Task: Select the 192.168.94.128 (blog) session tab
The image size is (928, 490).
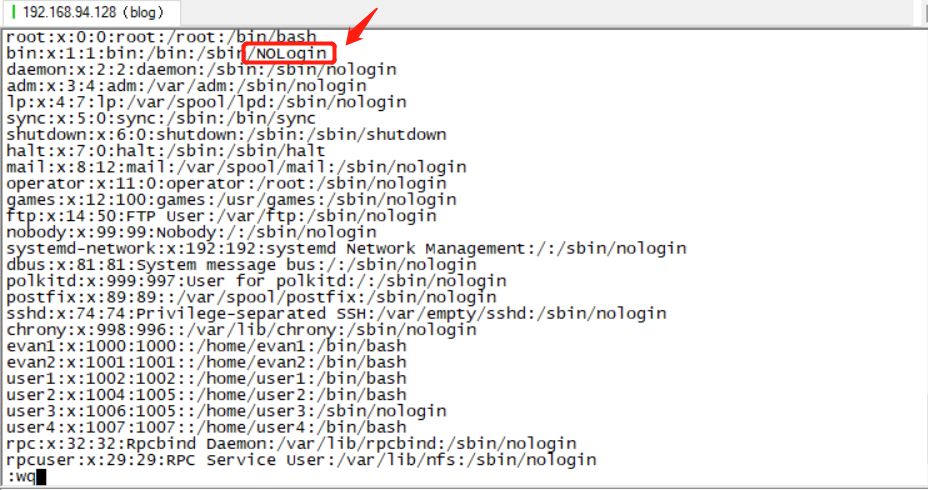Action: (x=89, y=12)
